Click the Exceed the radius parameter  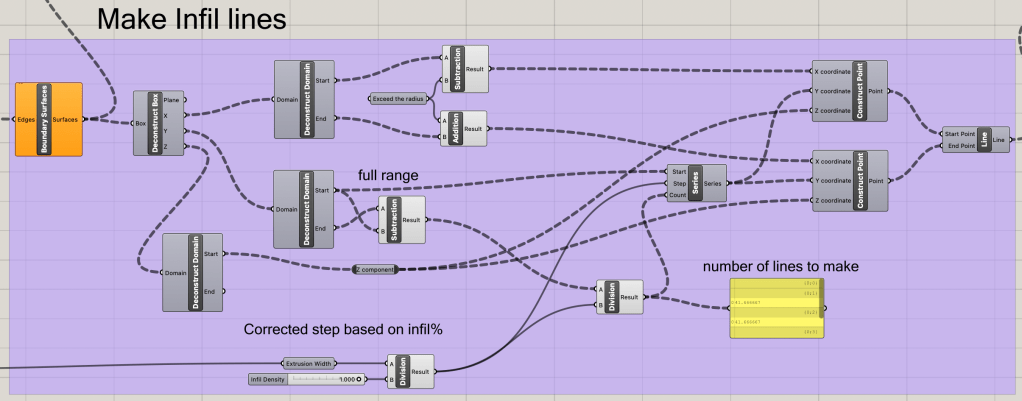click(398, 99)
